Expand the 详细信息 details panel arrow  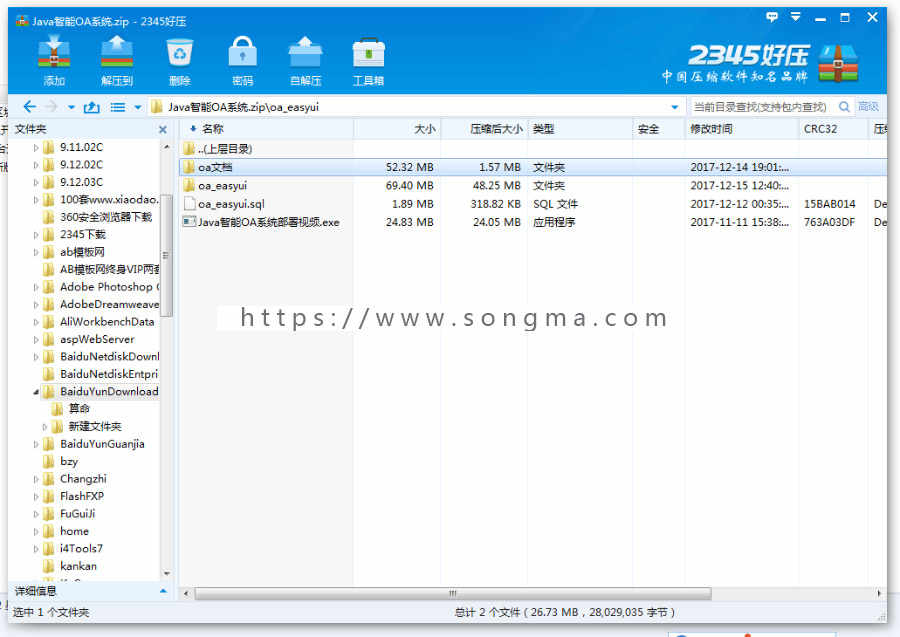(163, 591)
